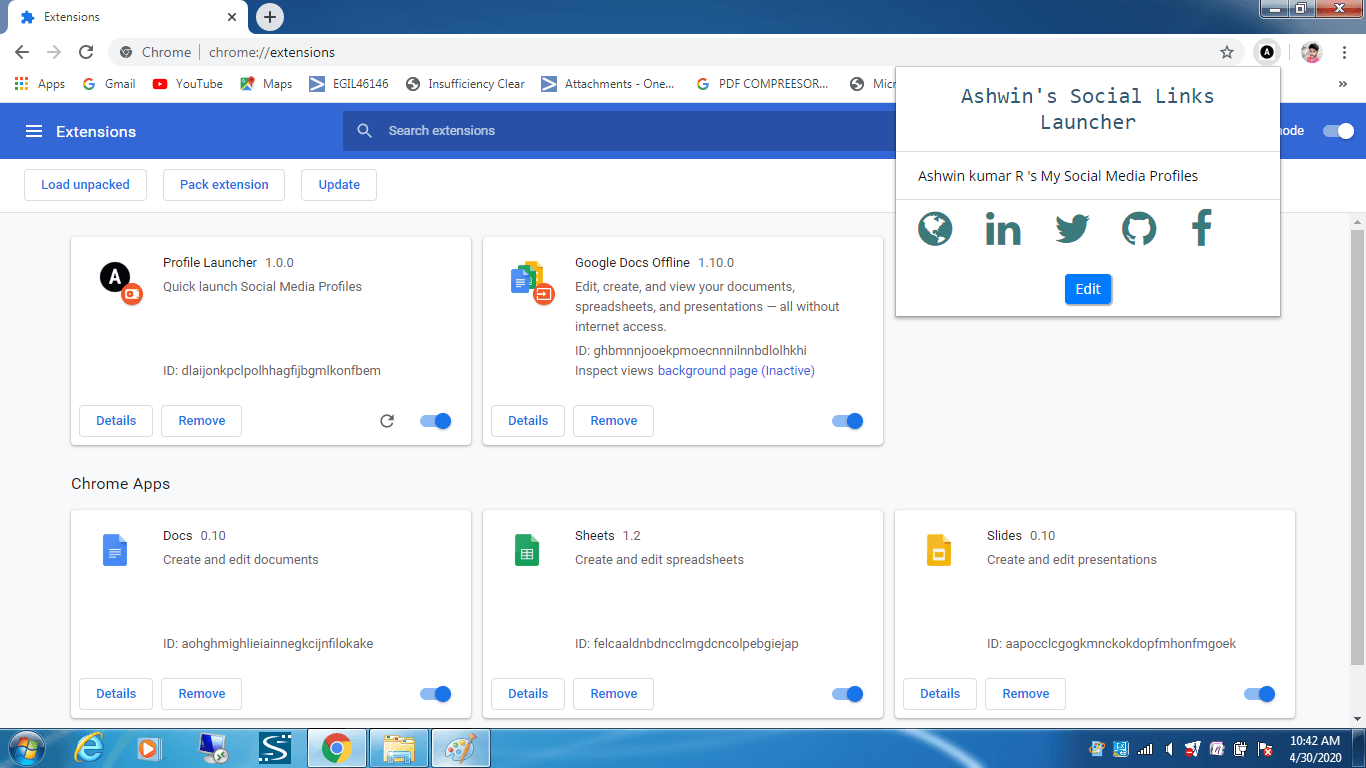
Task: Refresh the page using reload icon
Action: coord(86,52)
